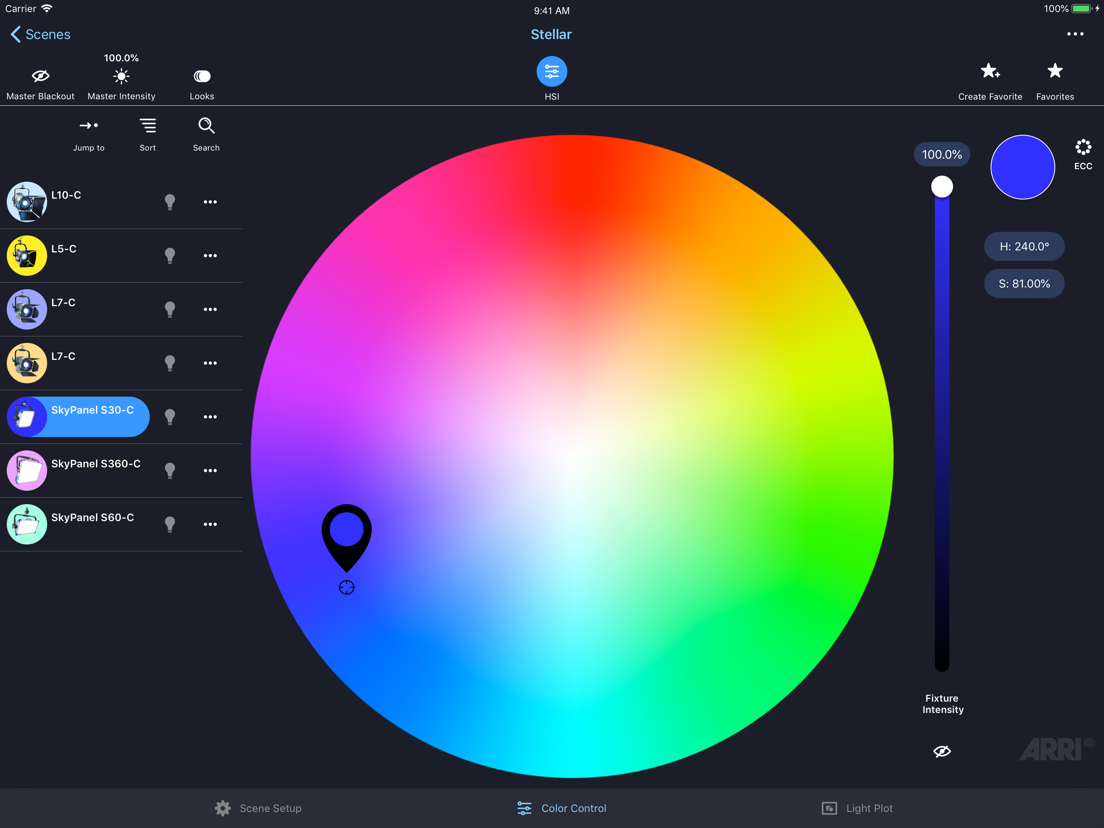
Task: Edit the H: 240.0° hue value
Action: coord(1024,246)
